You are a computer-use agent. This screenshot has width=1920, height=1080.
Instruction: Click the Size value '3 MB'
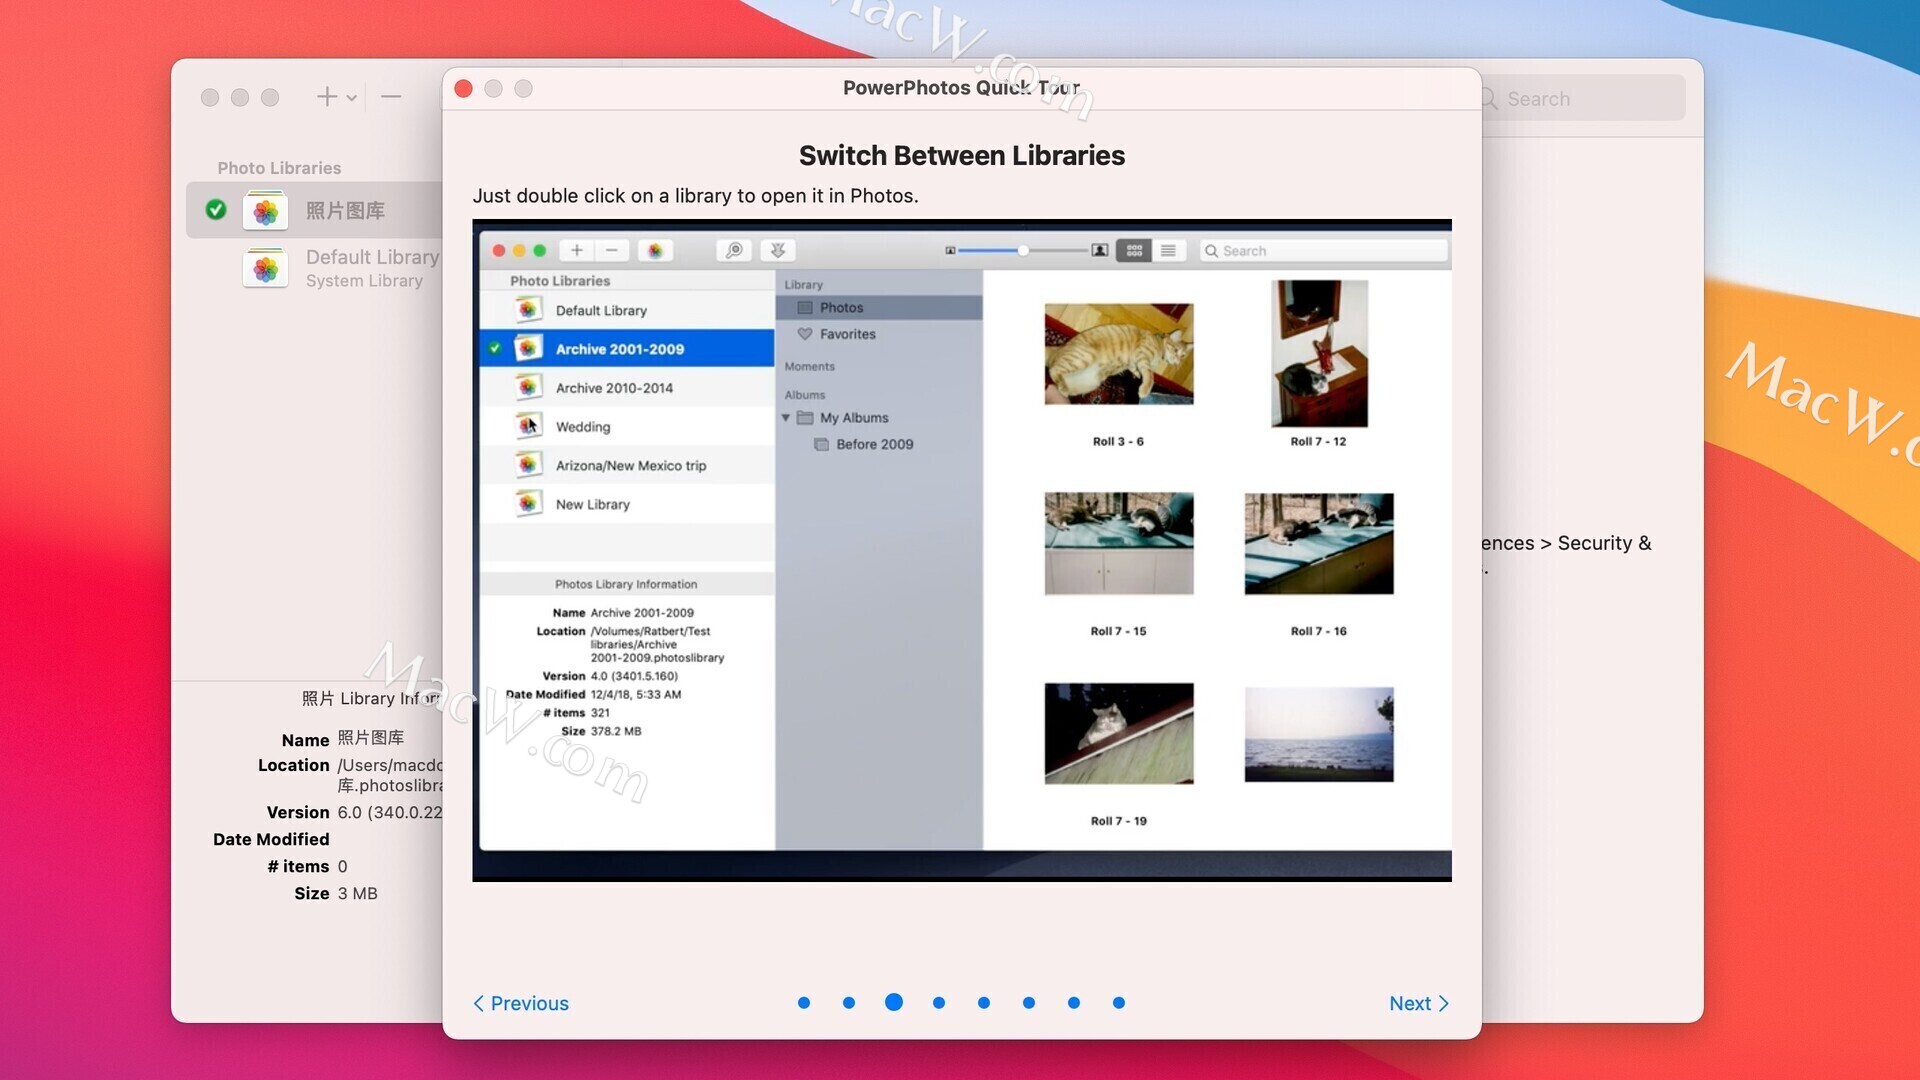[357, 893]
